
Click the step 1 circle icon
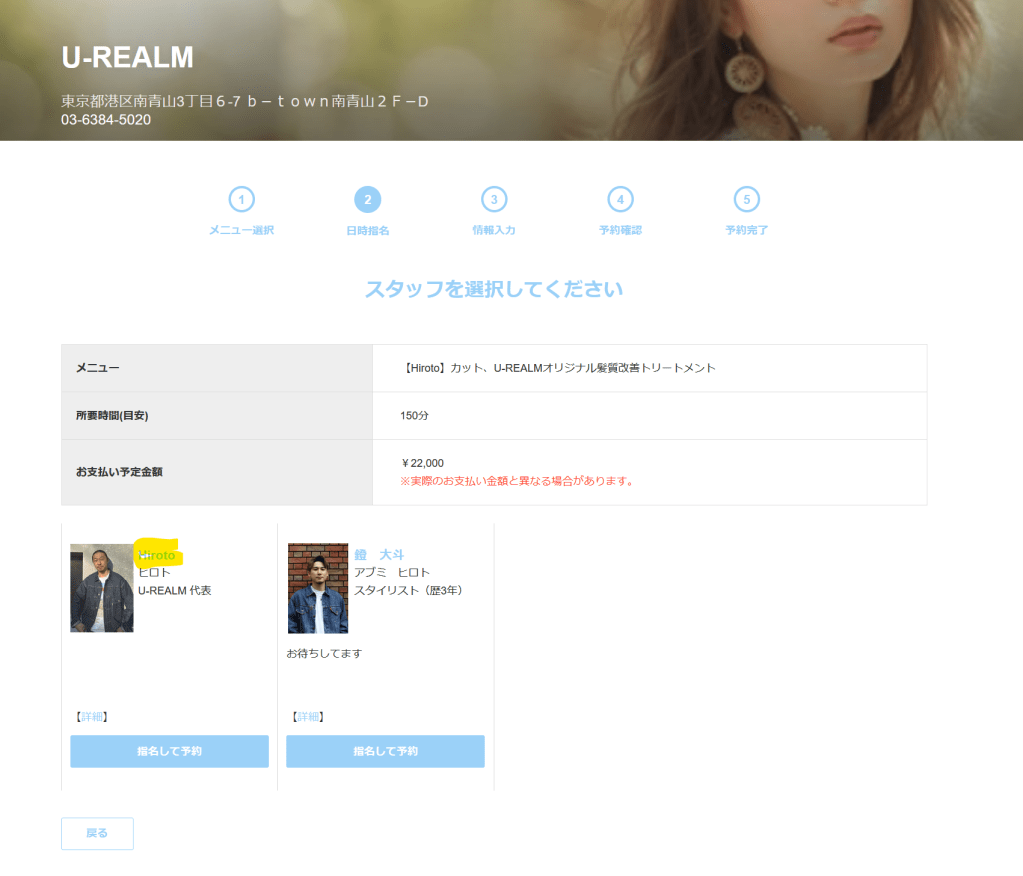coord(241,200)
